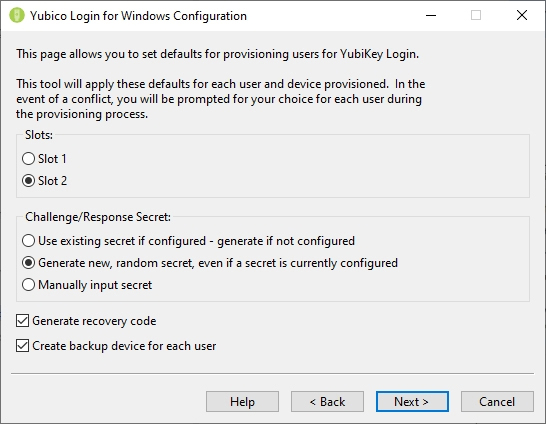Click the window title text in title bar
Screen dimensions: 546x424
click(x=138, y=16)
